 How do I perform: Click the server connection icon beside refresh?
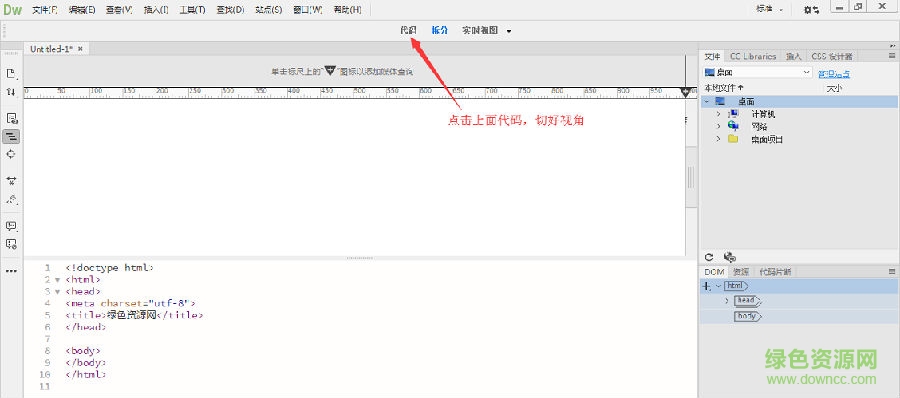[x=730, y=257]
